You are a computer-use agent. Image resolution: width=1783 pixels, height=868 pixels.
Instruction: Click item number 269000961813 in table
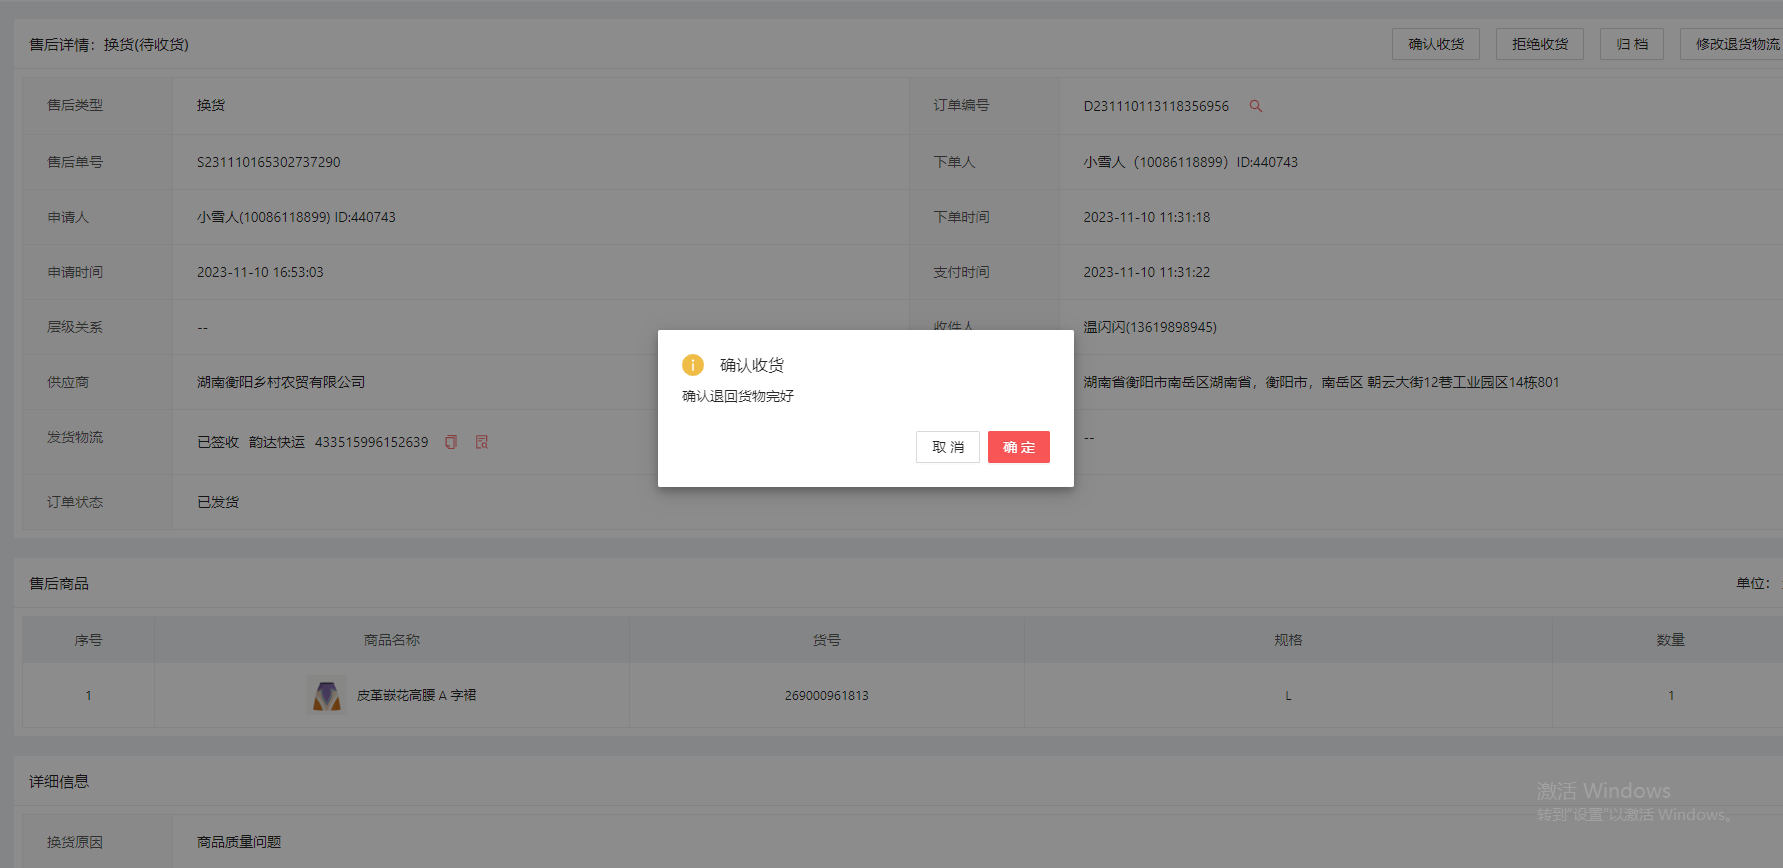[x=826, y=695]
